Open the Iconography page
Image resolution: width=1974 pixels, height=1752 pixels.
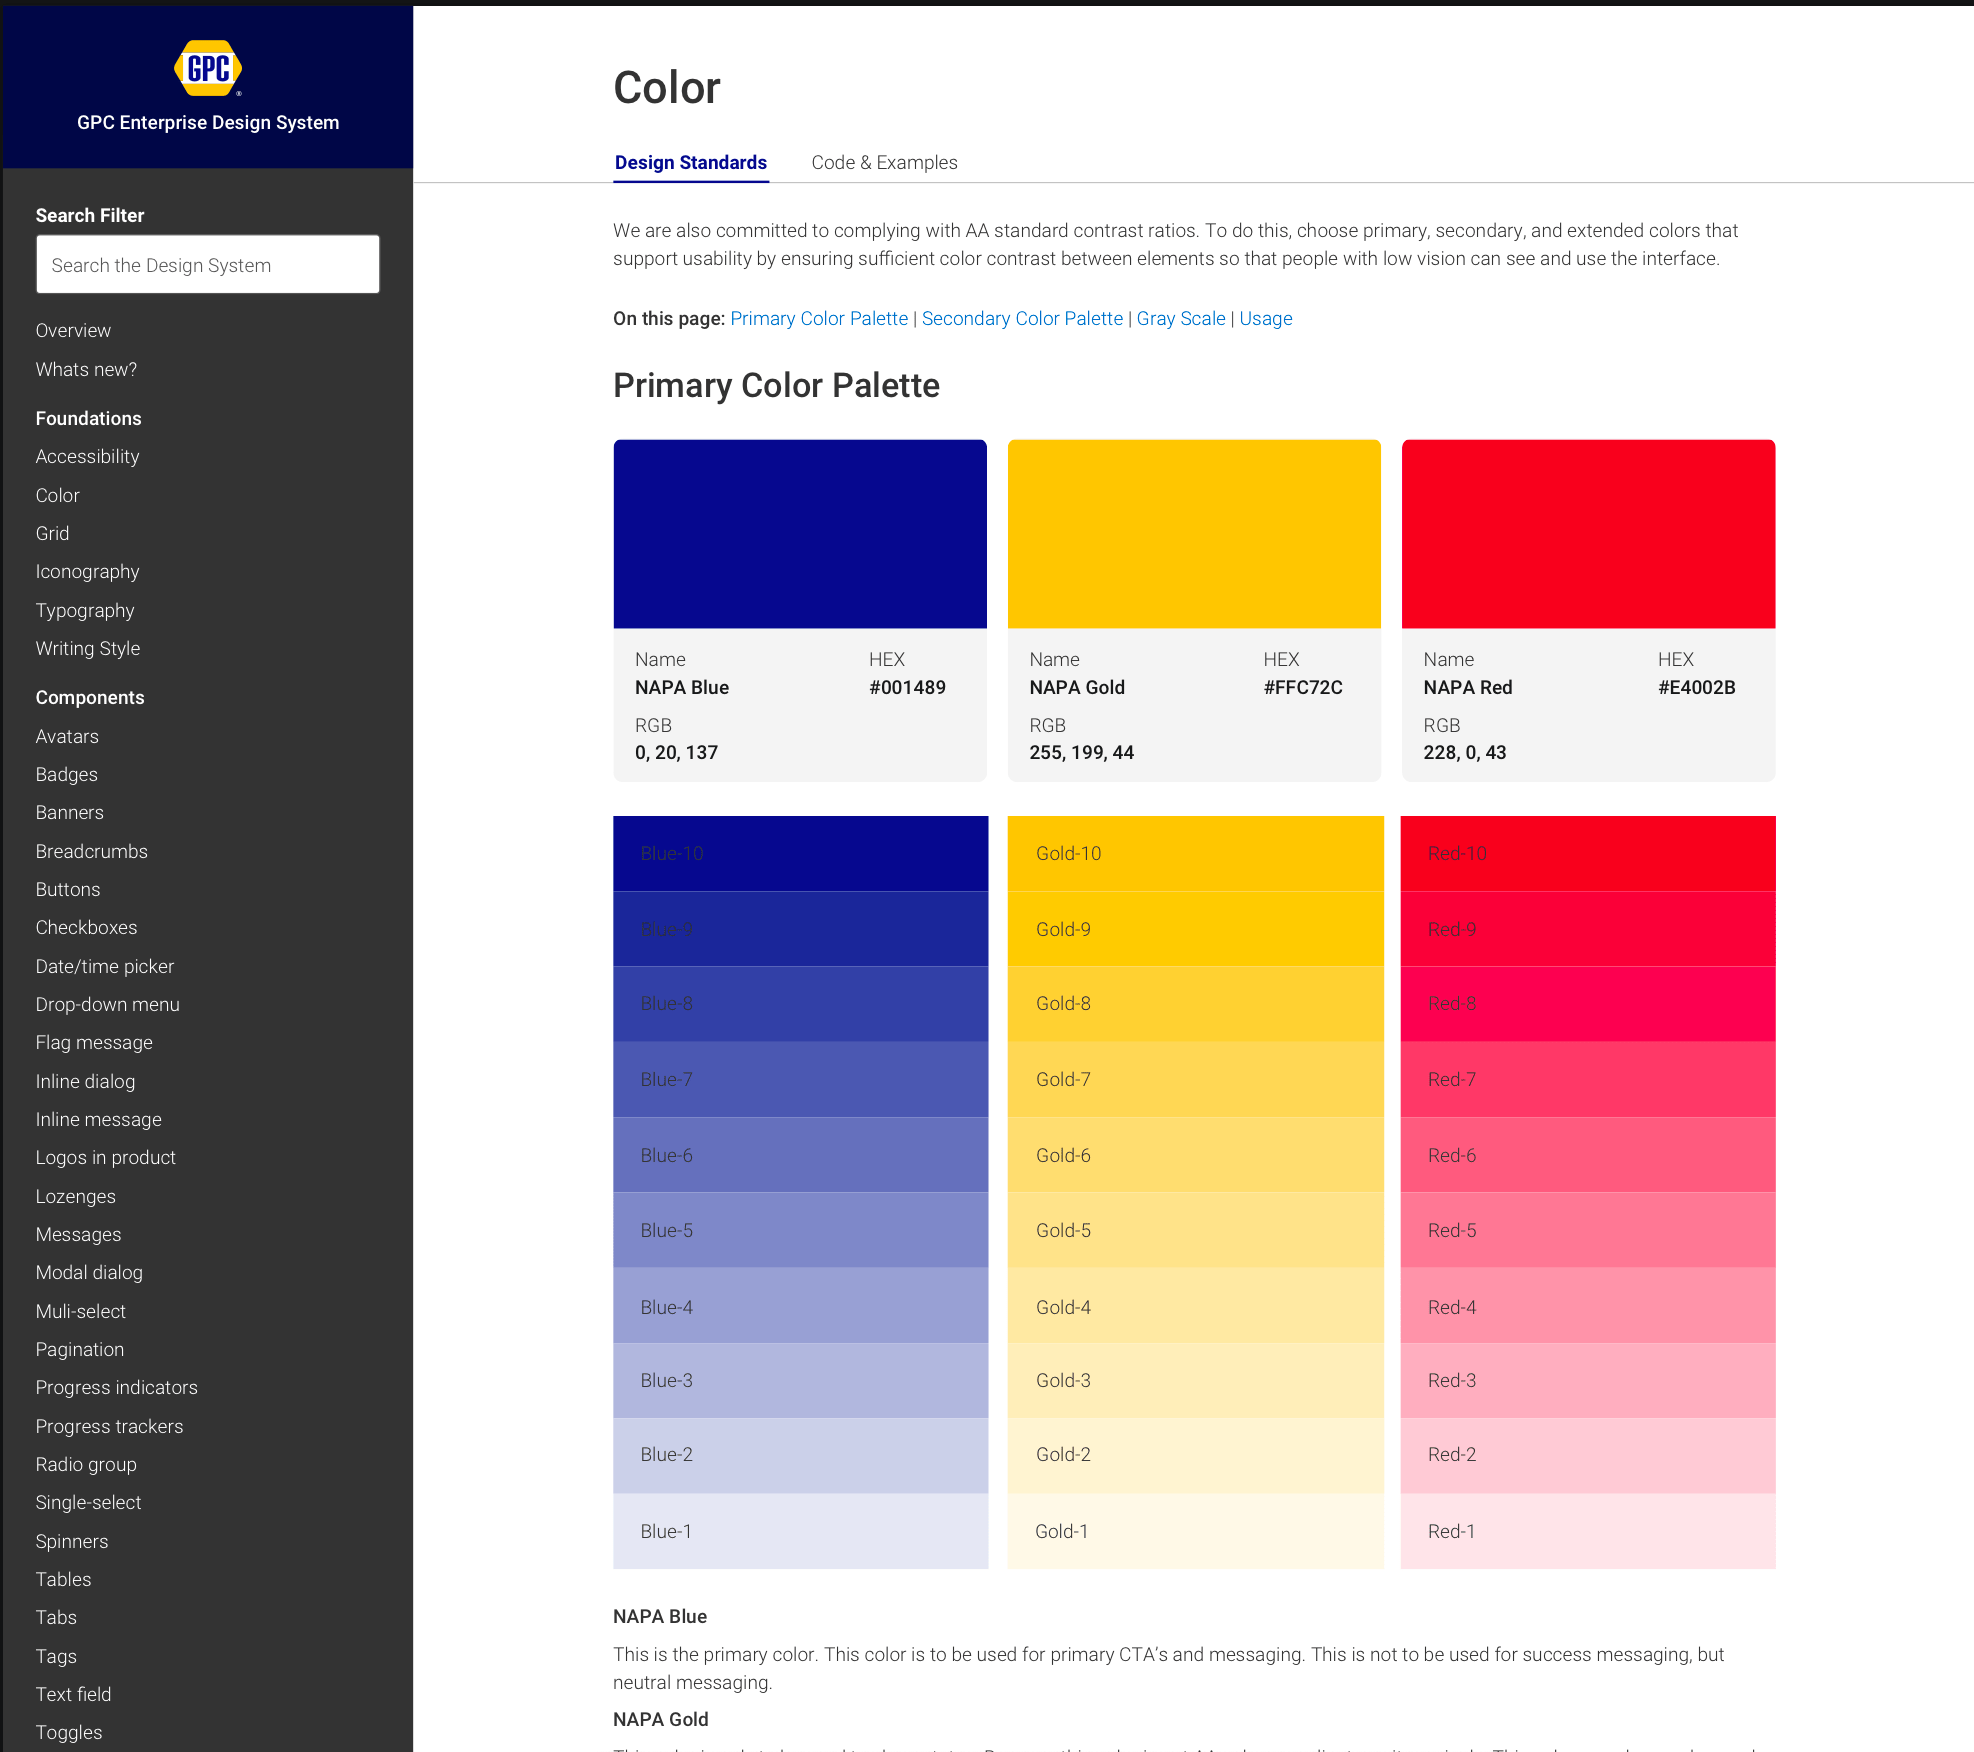tap(87, 571)
